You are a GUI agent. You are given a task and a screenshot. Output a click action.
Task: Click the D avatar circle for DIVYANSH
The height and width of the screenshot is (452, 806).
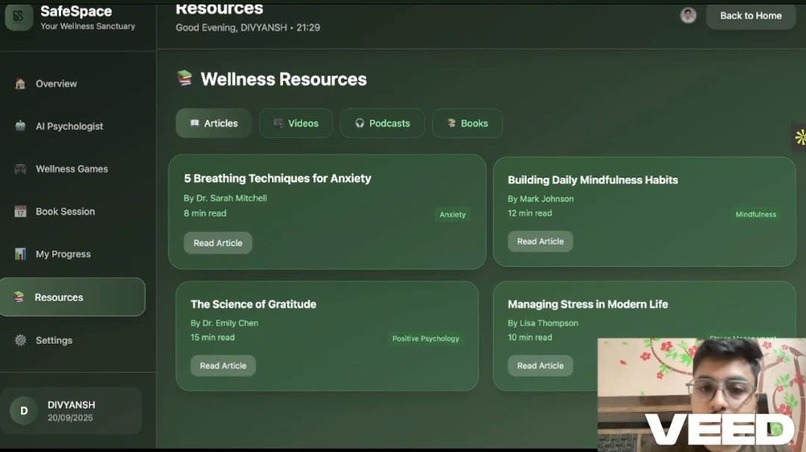pos(24,411)
